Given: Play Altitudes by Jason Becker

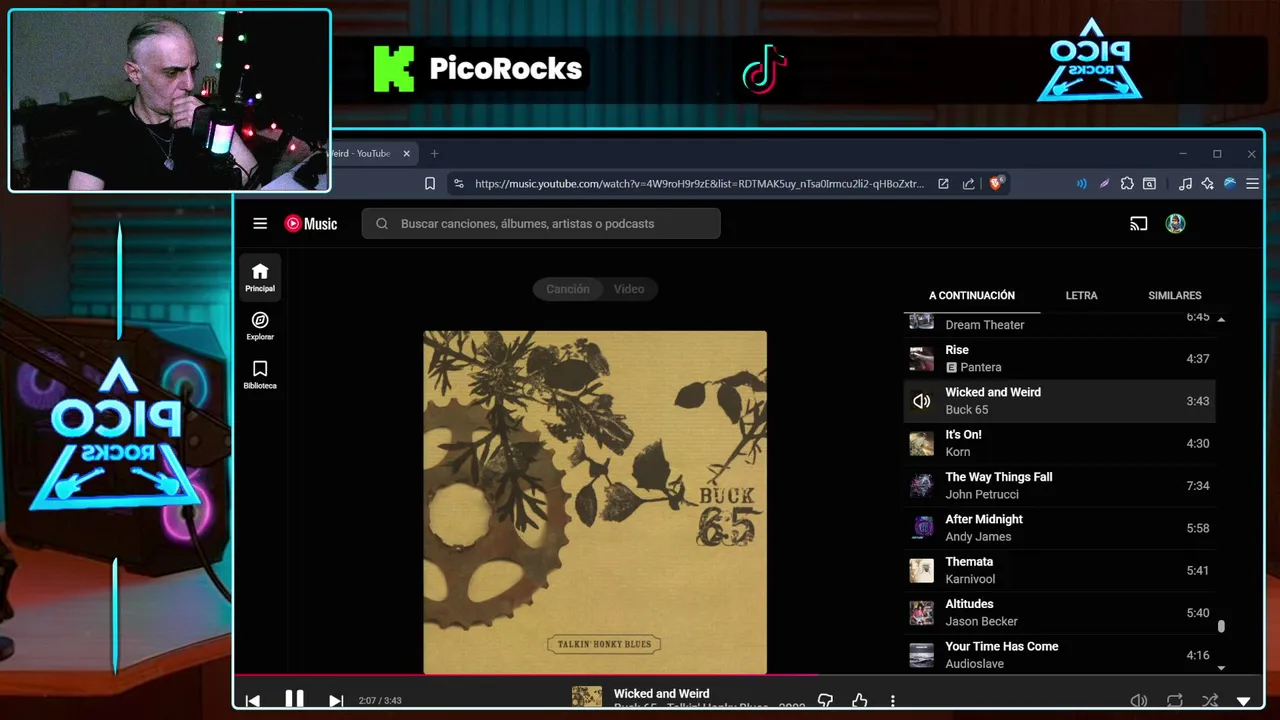Looking at the screenshot, I should tap(1059, 612).
